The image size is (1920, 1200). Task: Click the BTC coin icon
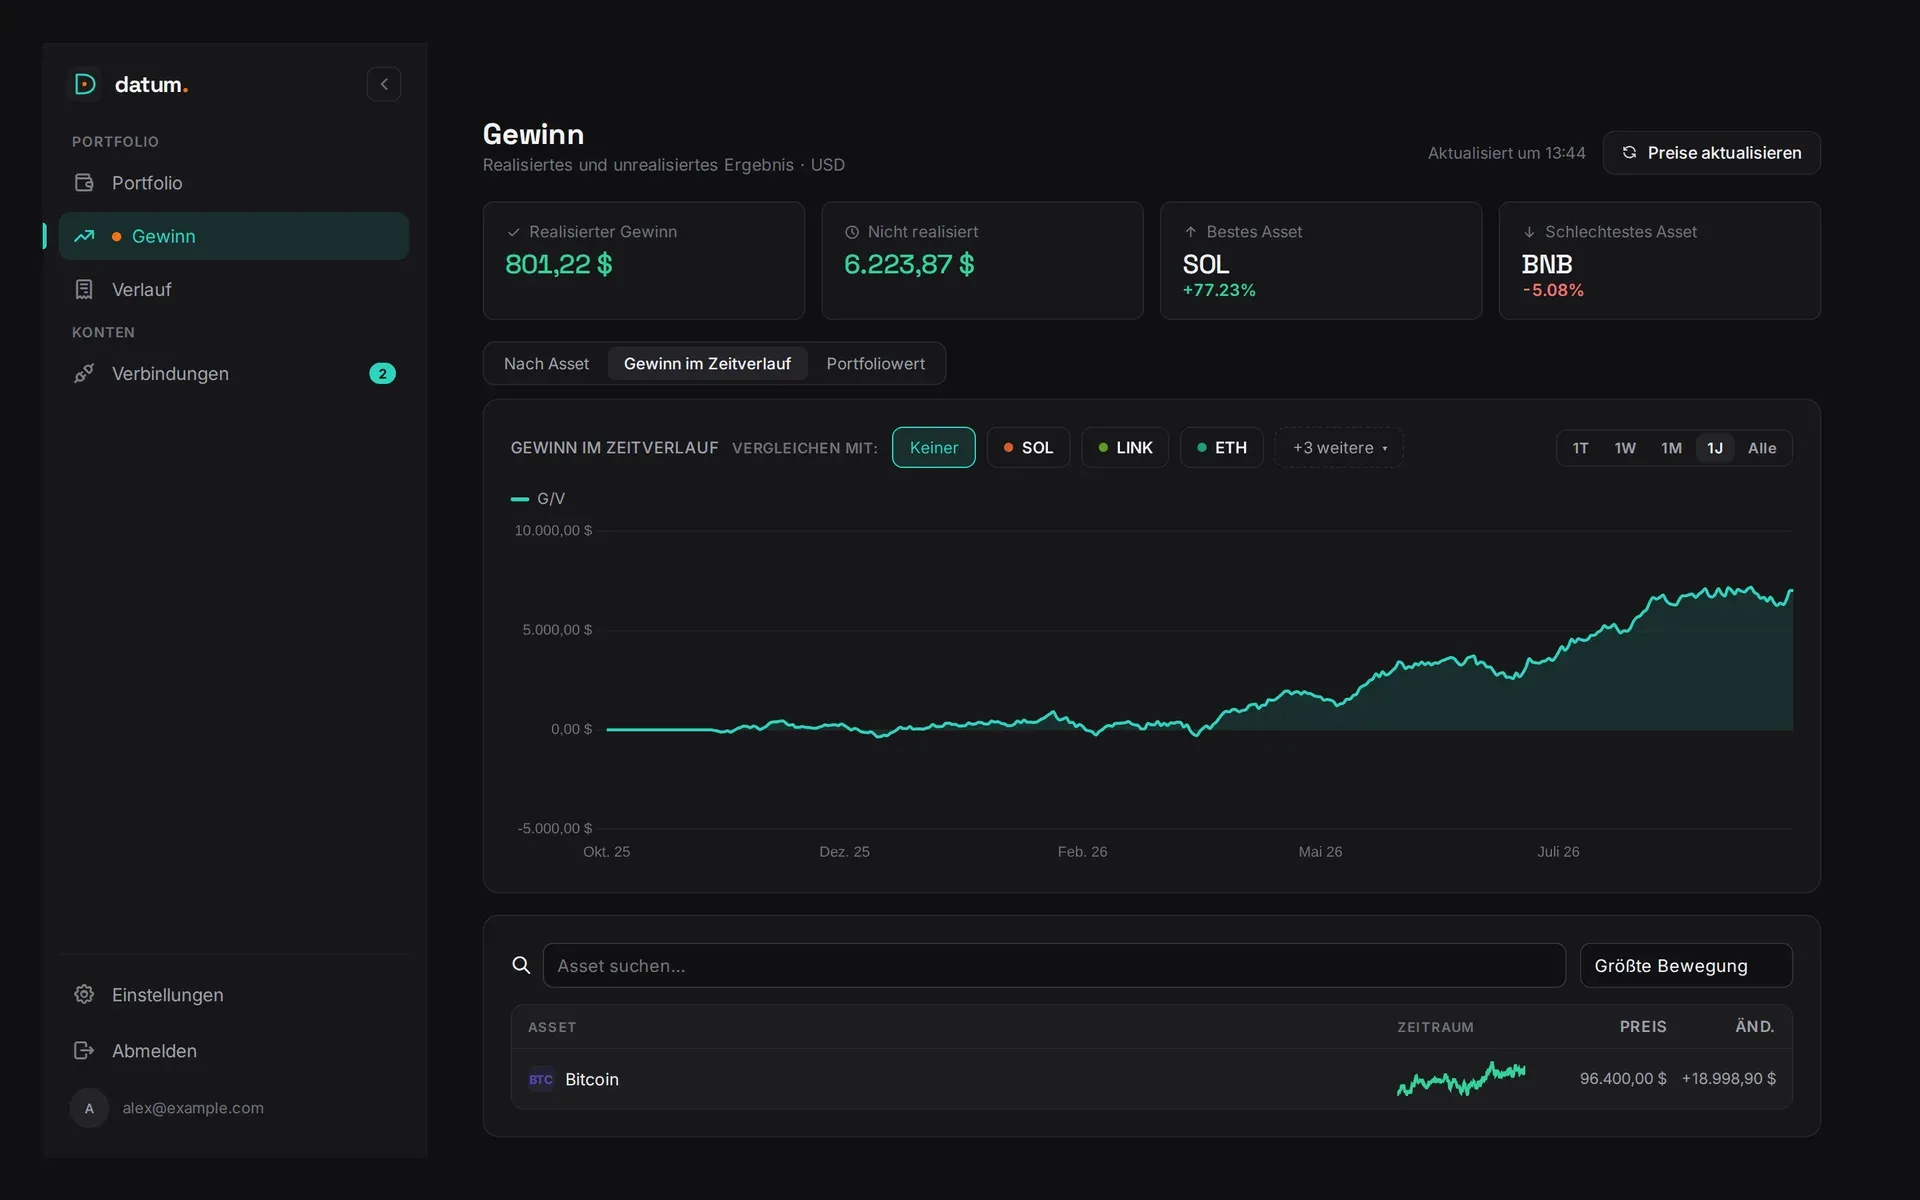(541, 1079)
